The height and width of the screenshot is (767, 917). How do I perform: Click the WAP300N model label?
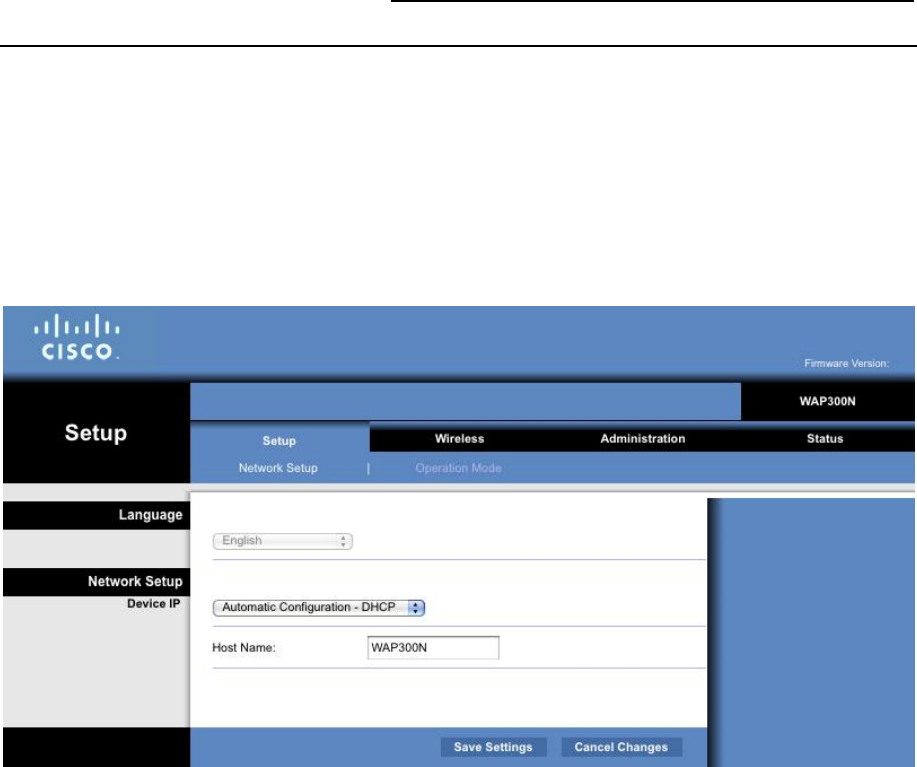point(827,401)
